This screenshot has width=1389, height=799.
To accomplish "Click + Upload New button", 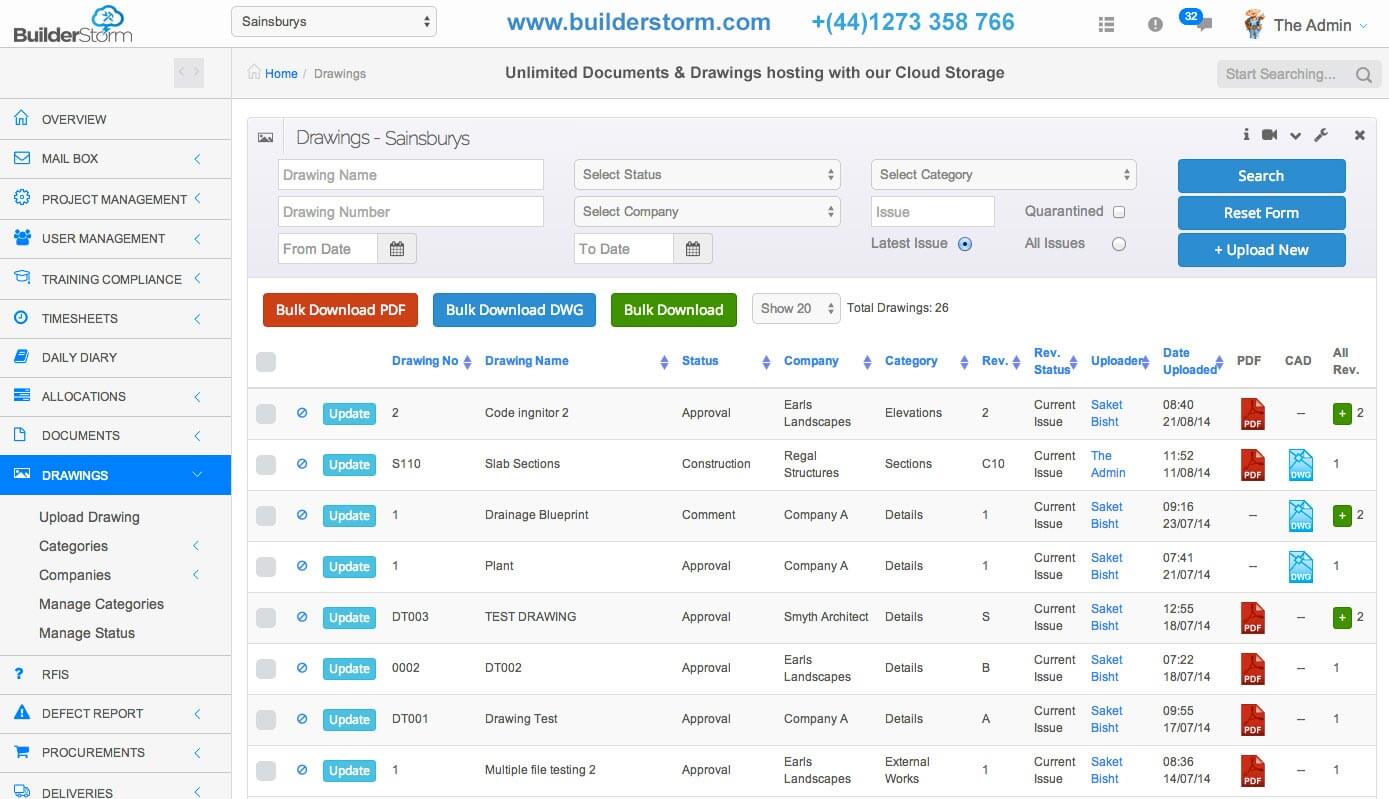I will pyautogui.click(x=1261, y=250).
